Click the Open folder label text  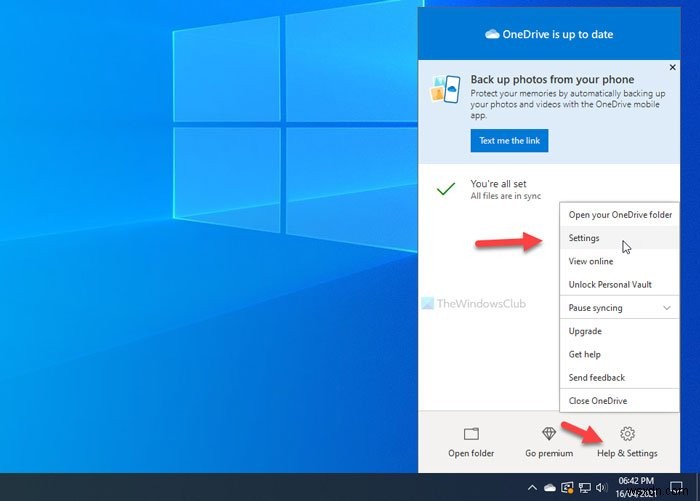point(471,453)
